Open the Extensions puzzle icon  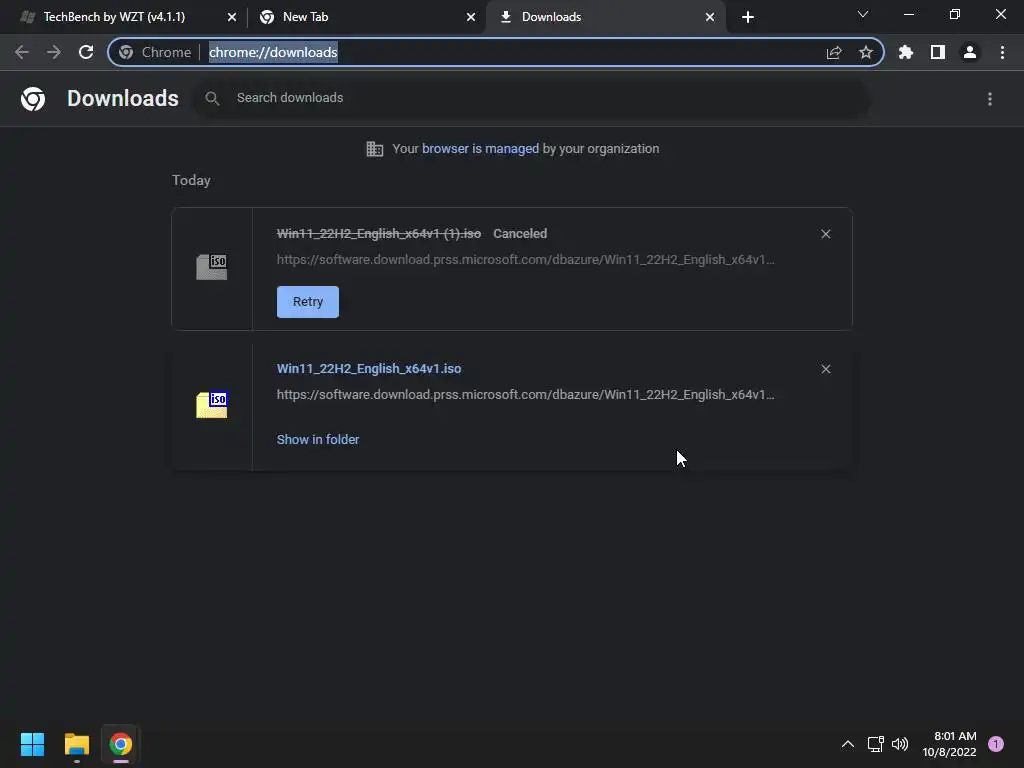point(906,52)
